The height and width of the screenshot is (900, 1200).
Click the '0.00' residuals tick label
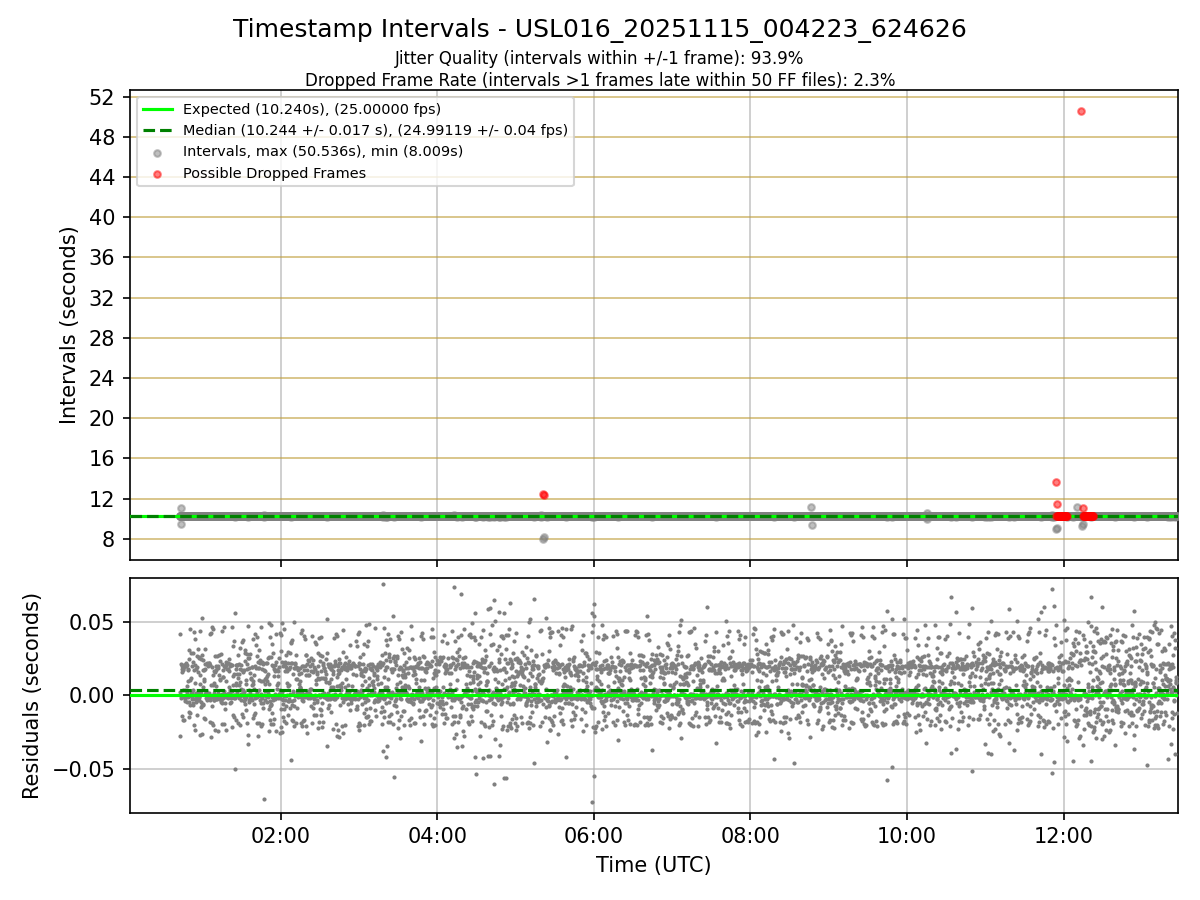(x=94, y=696)
